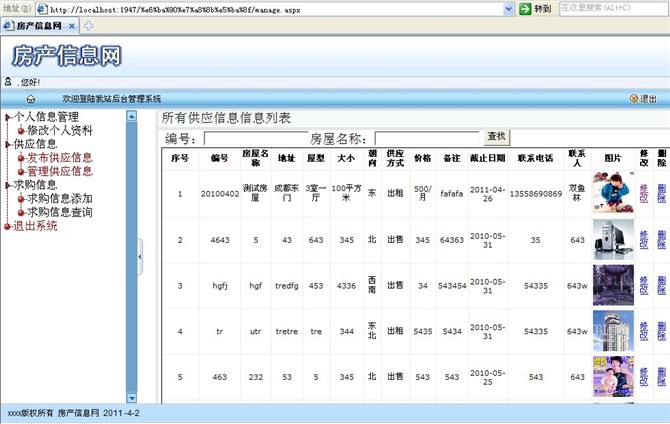This screenshot has width=670, height=424.
Task: Click 删除 link in row 463
Action: point(661,377)
